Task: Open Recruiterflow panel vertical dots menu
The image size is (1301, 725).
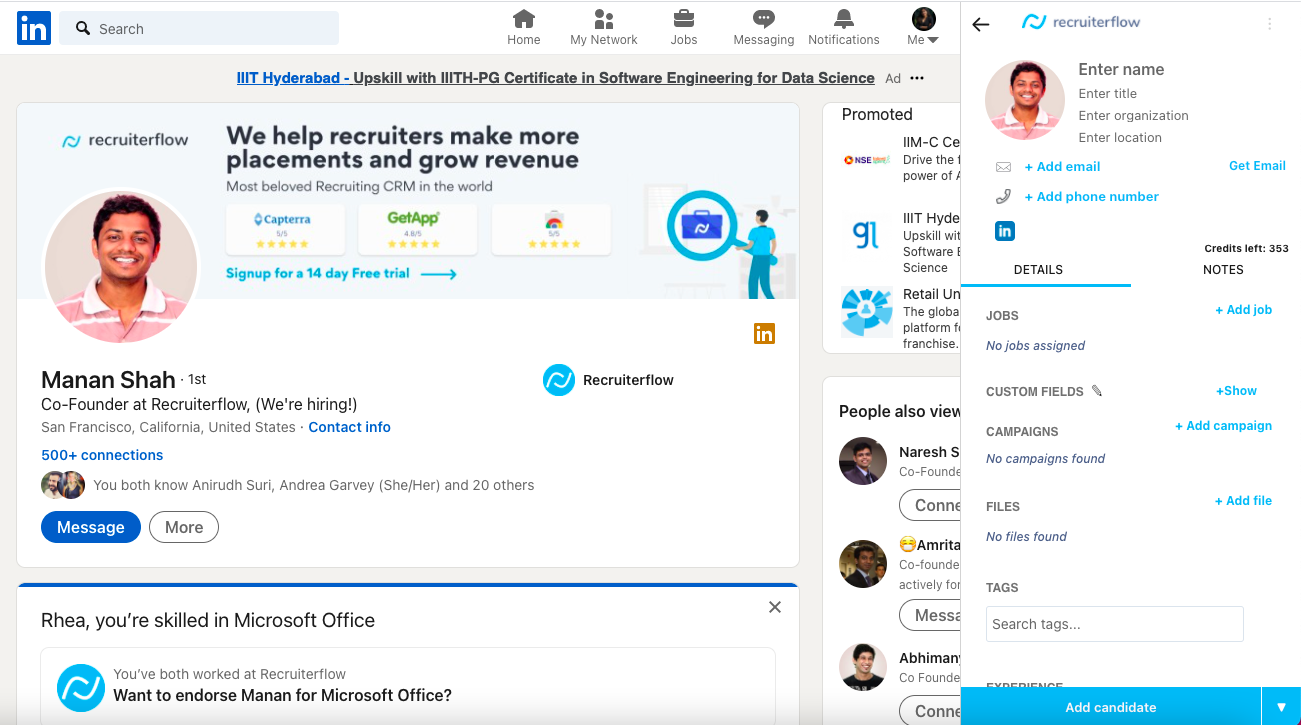Action: point(1270,24)
